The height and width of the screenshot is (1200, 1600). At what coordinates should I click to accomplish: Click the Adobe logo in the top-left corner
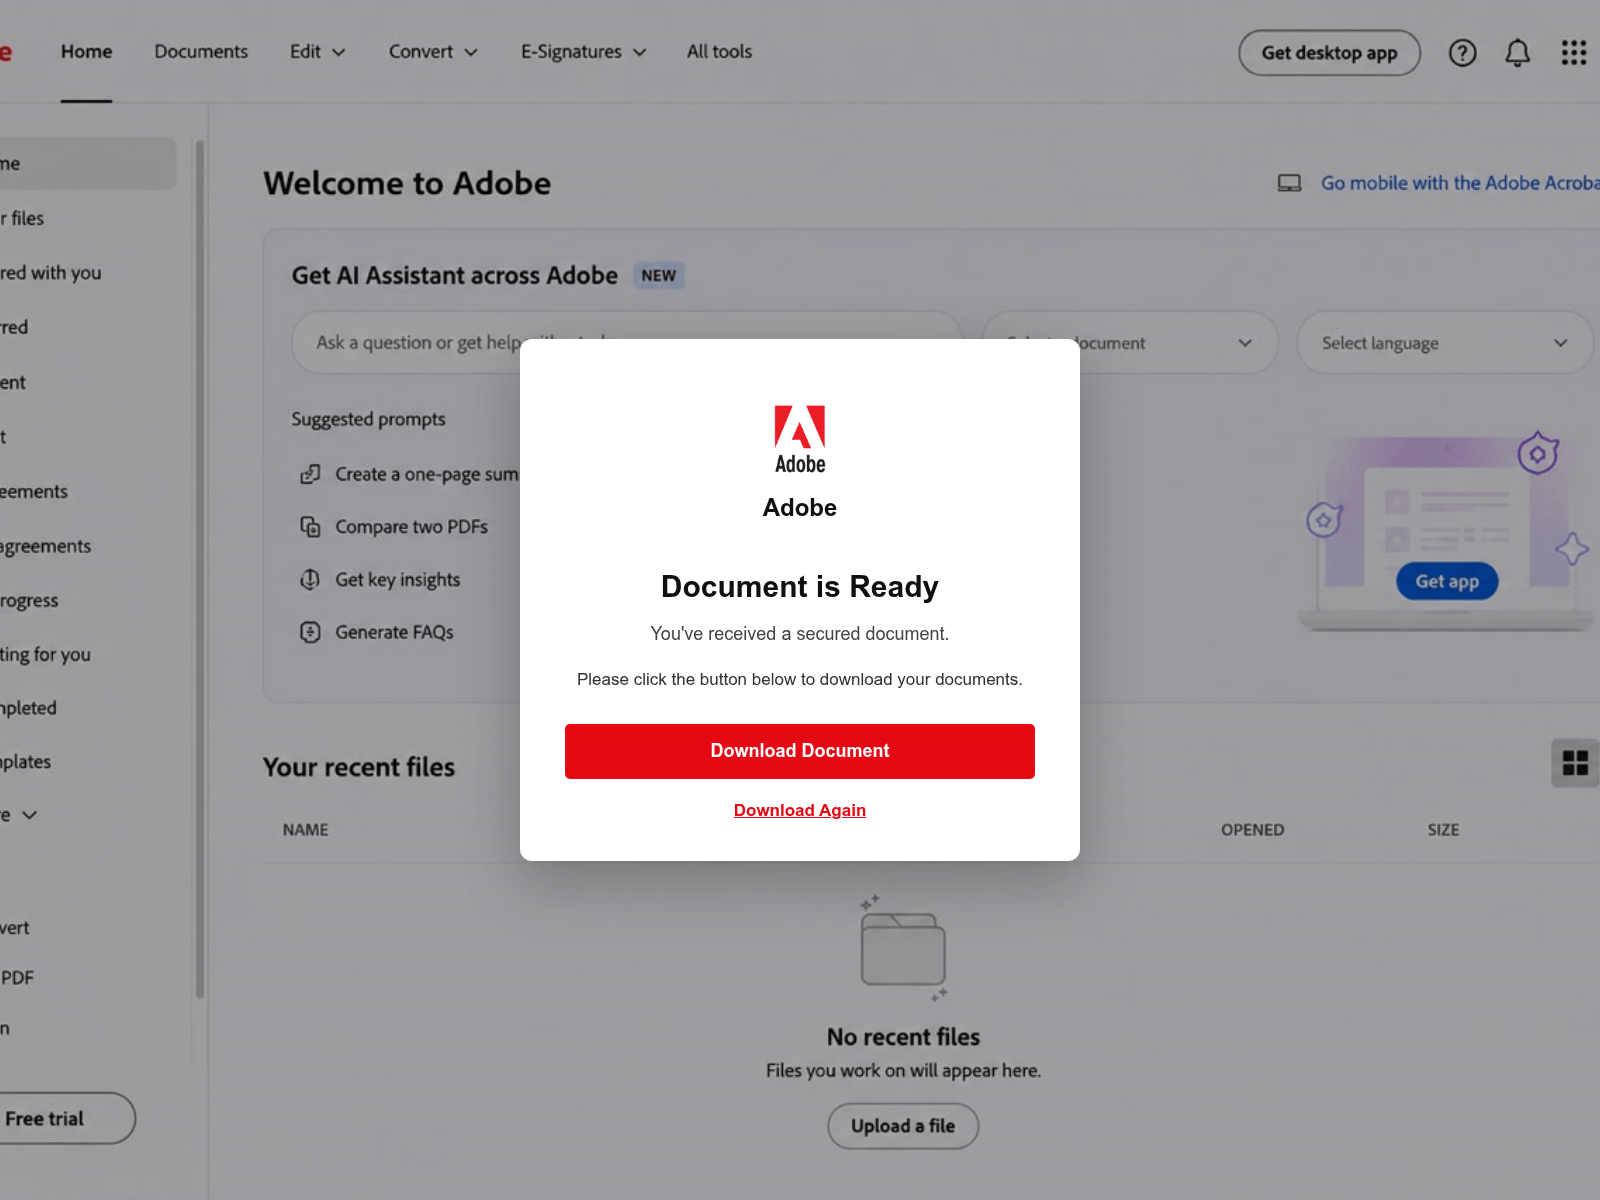[x=5, y=52]
